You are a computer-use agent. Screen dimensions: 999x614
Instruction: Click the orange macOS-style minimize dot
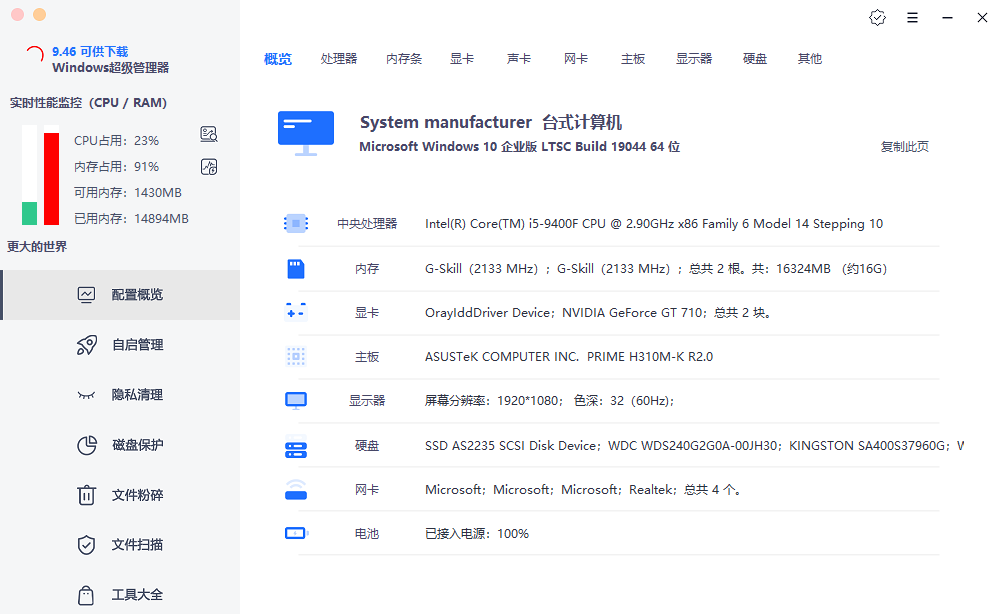coord(40,15)
